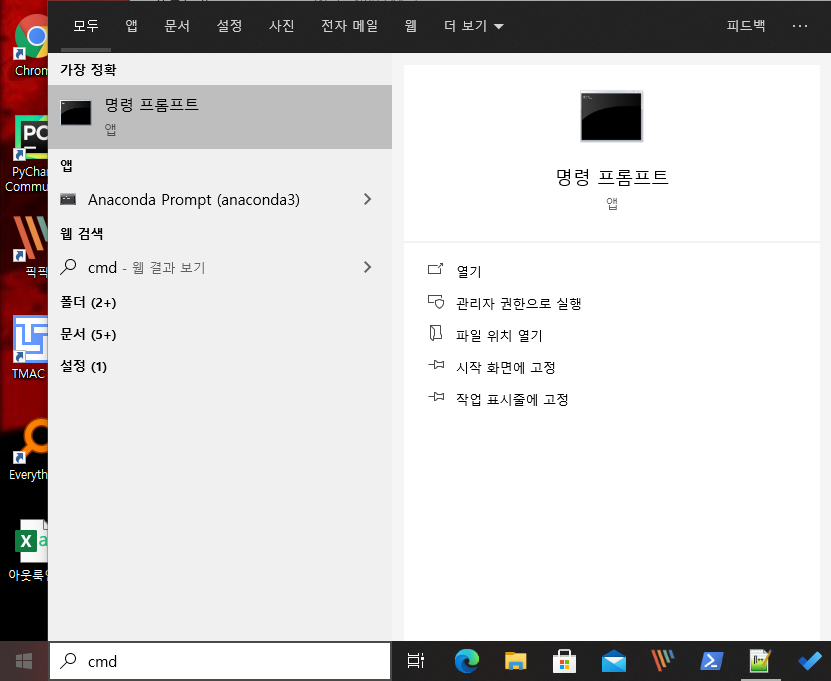The height and width of the screenshot is (681, 831).
Task: Open Microsoft Store from the taskbar
Action: (x=564, y=661)
